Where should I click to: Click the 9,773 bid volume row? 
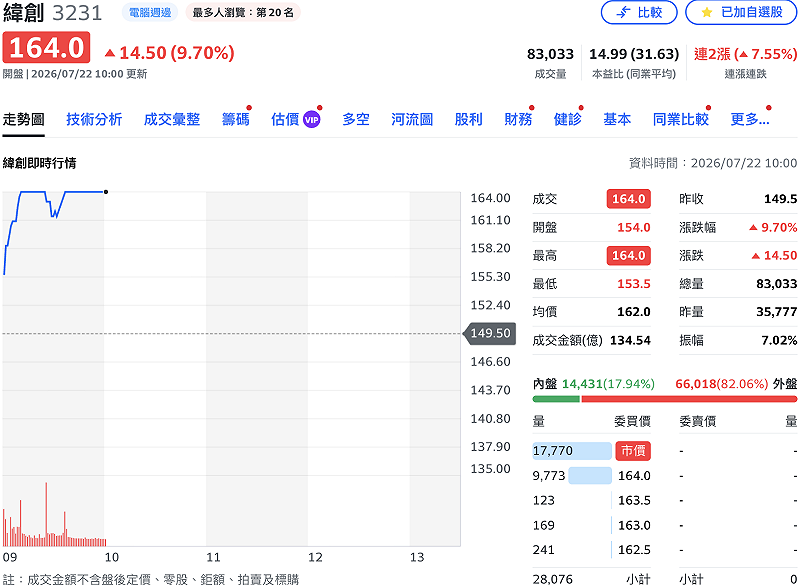(591, 476)
